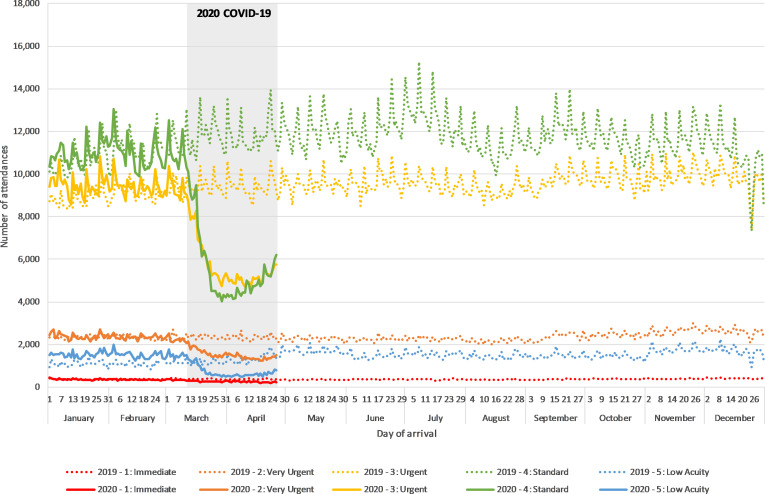Click the '2,000' y-axis value
The image size is (765, 494).
[x=29, y=344]
